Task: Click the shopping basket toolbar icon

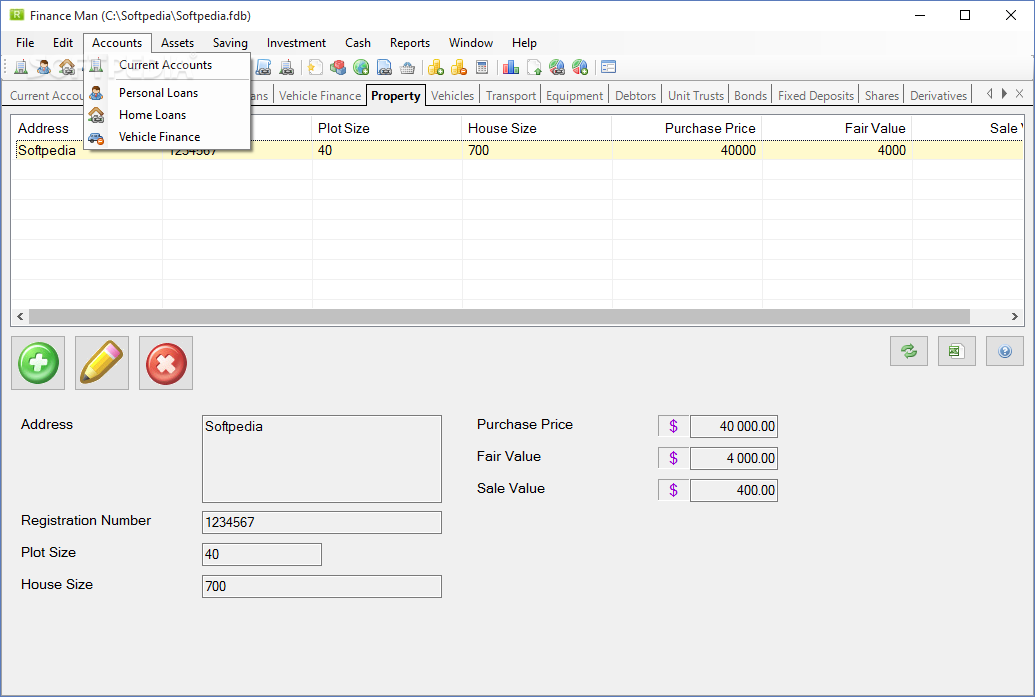Action: pos(407,67)
